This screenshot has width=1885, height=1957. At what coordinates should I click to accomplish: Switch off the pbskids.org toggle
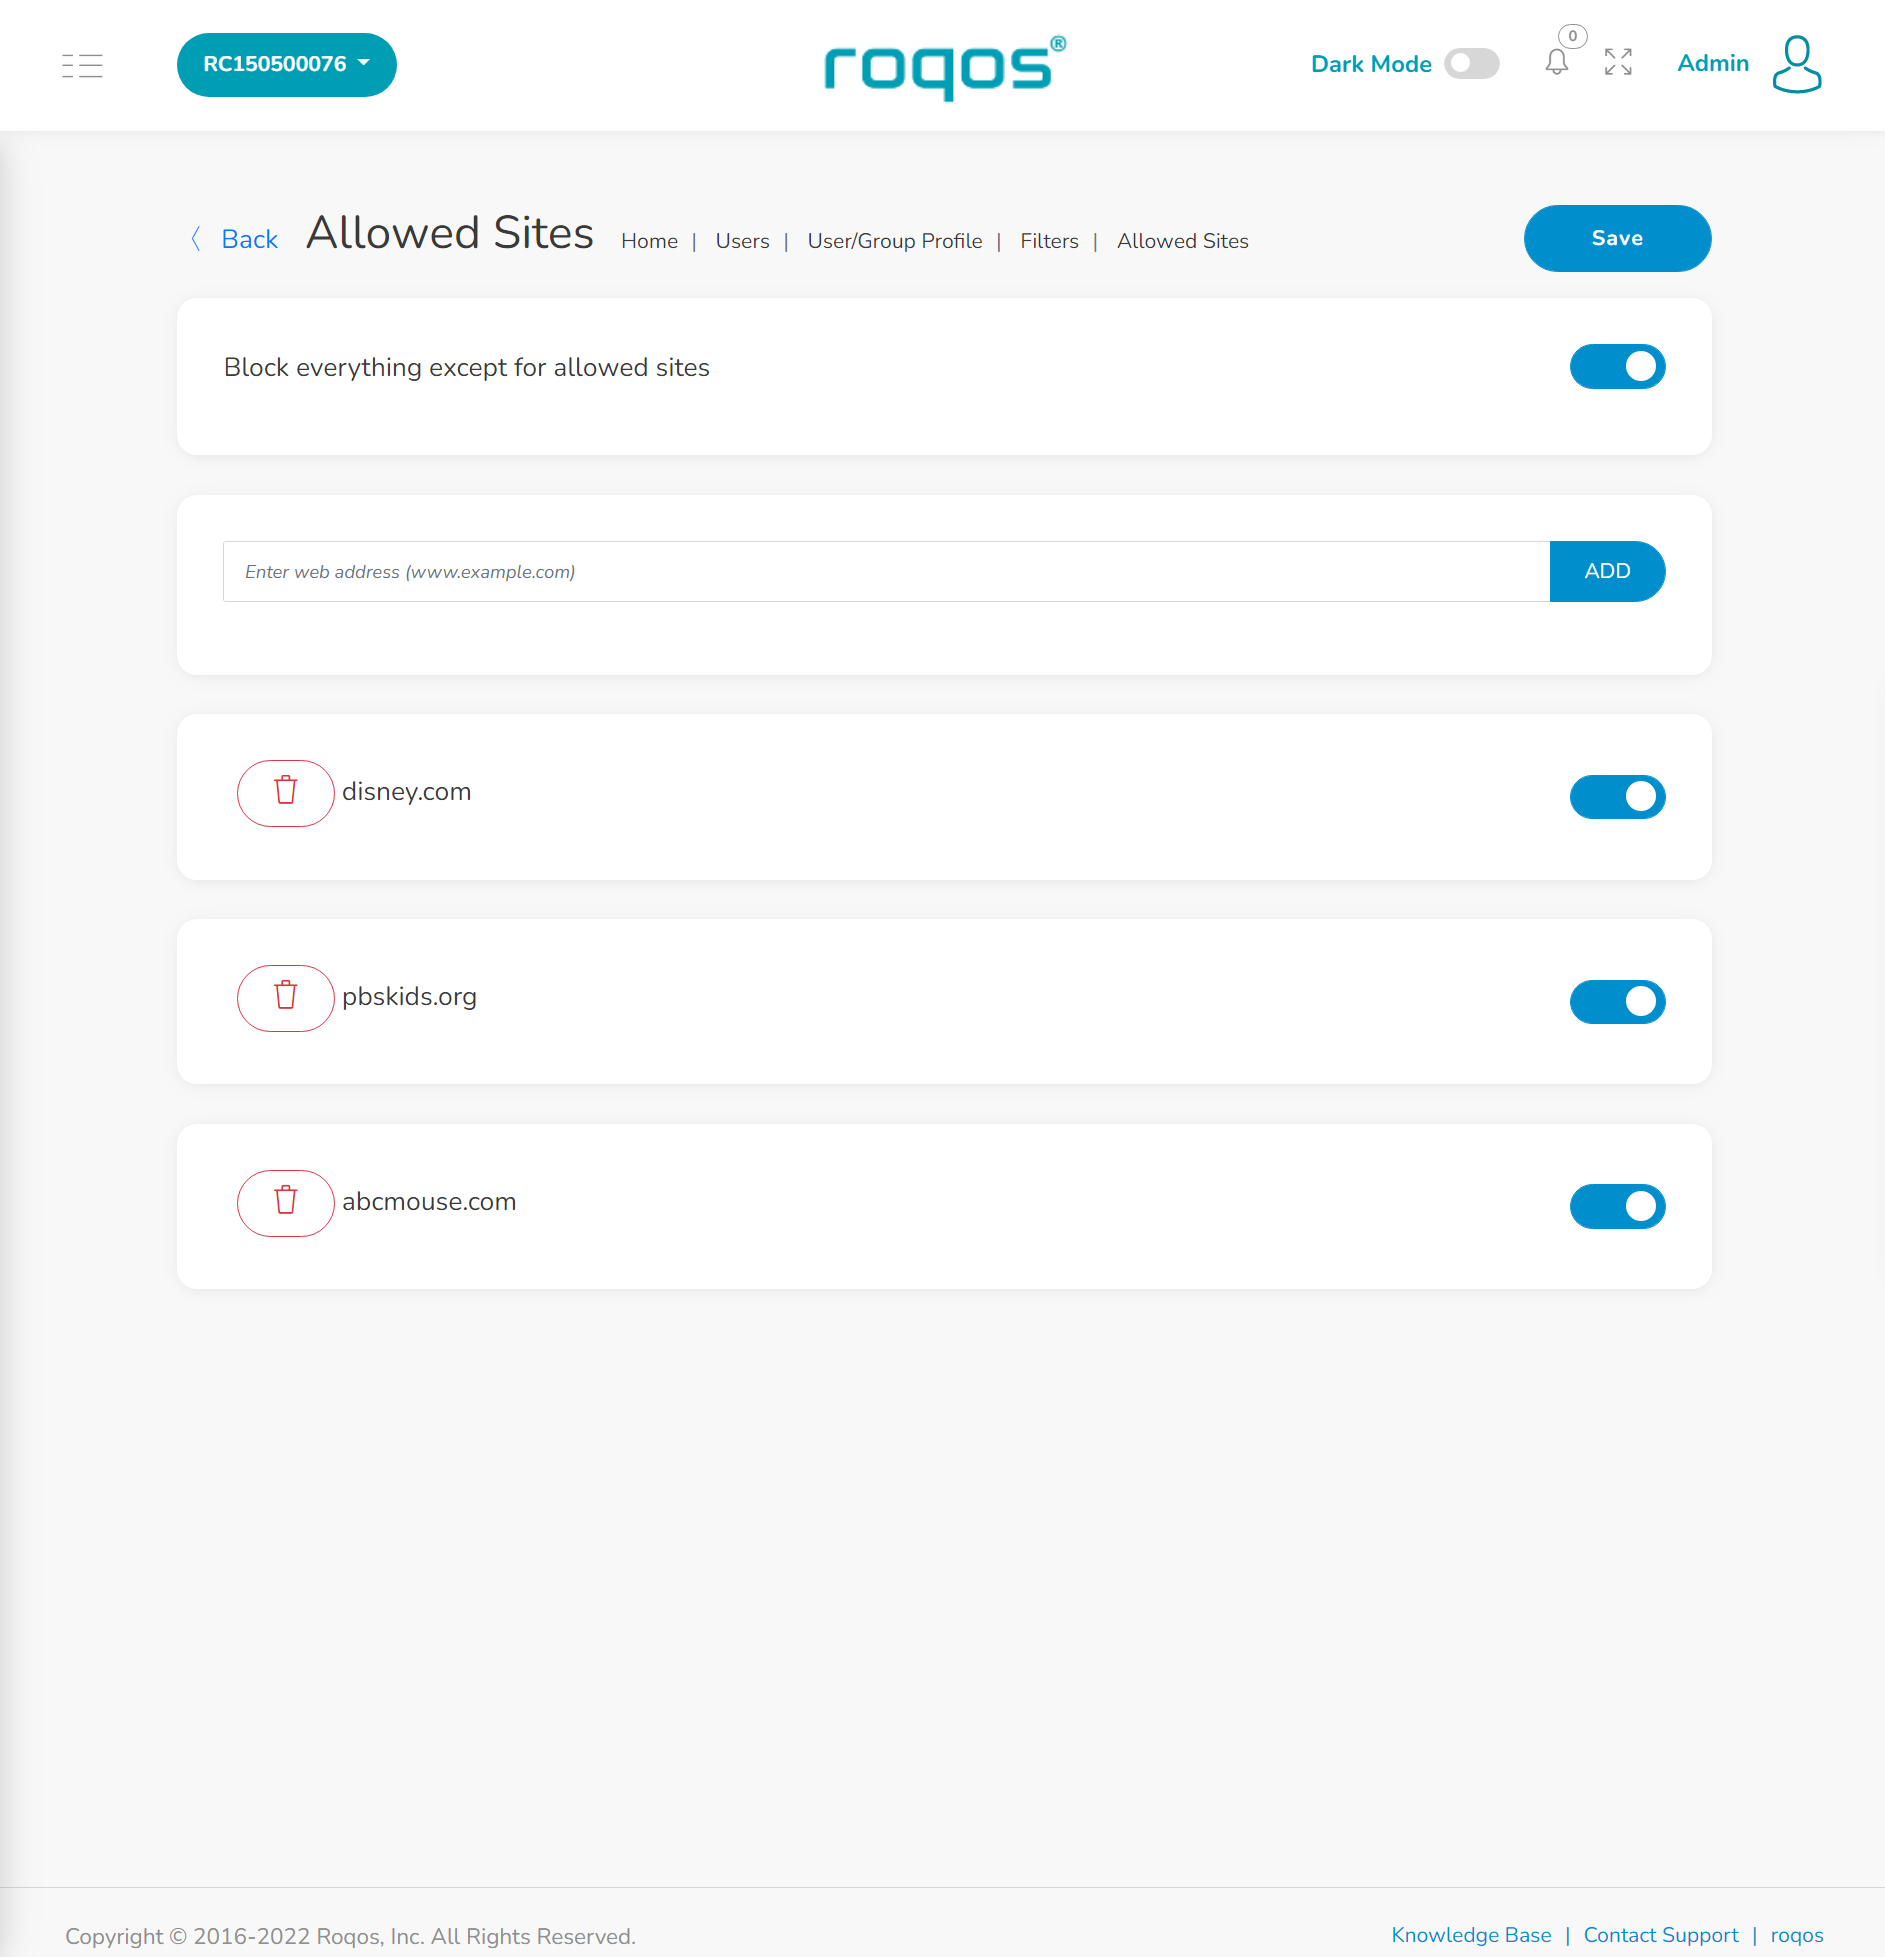click(x=1617, y=1001)
